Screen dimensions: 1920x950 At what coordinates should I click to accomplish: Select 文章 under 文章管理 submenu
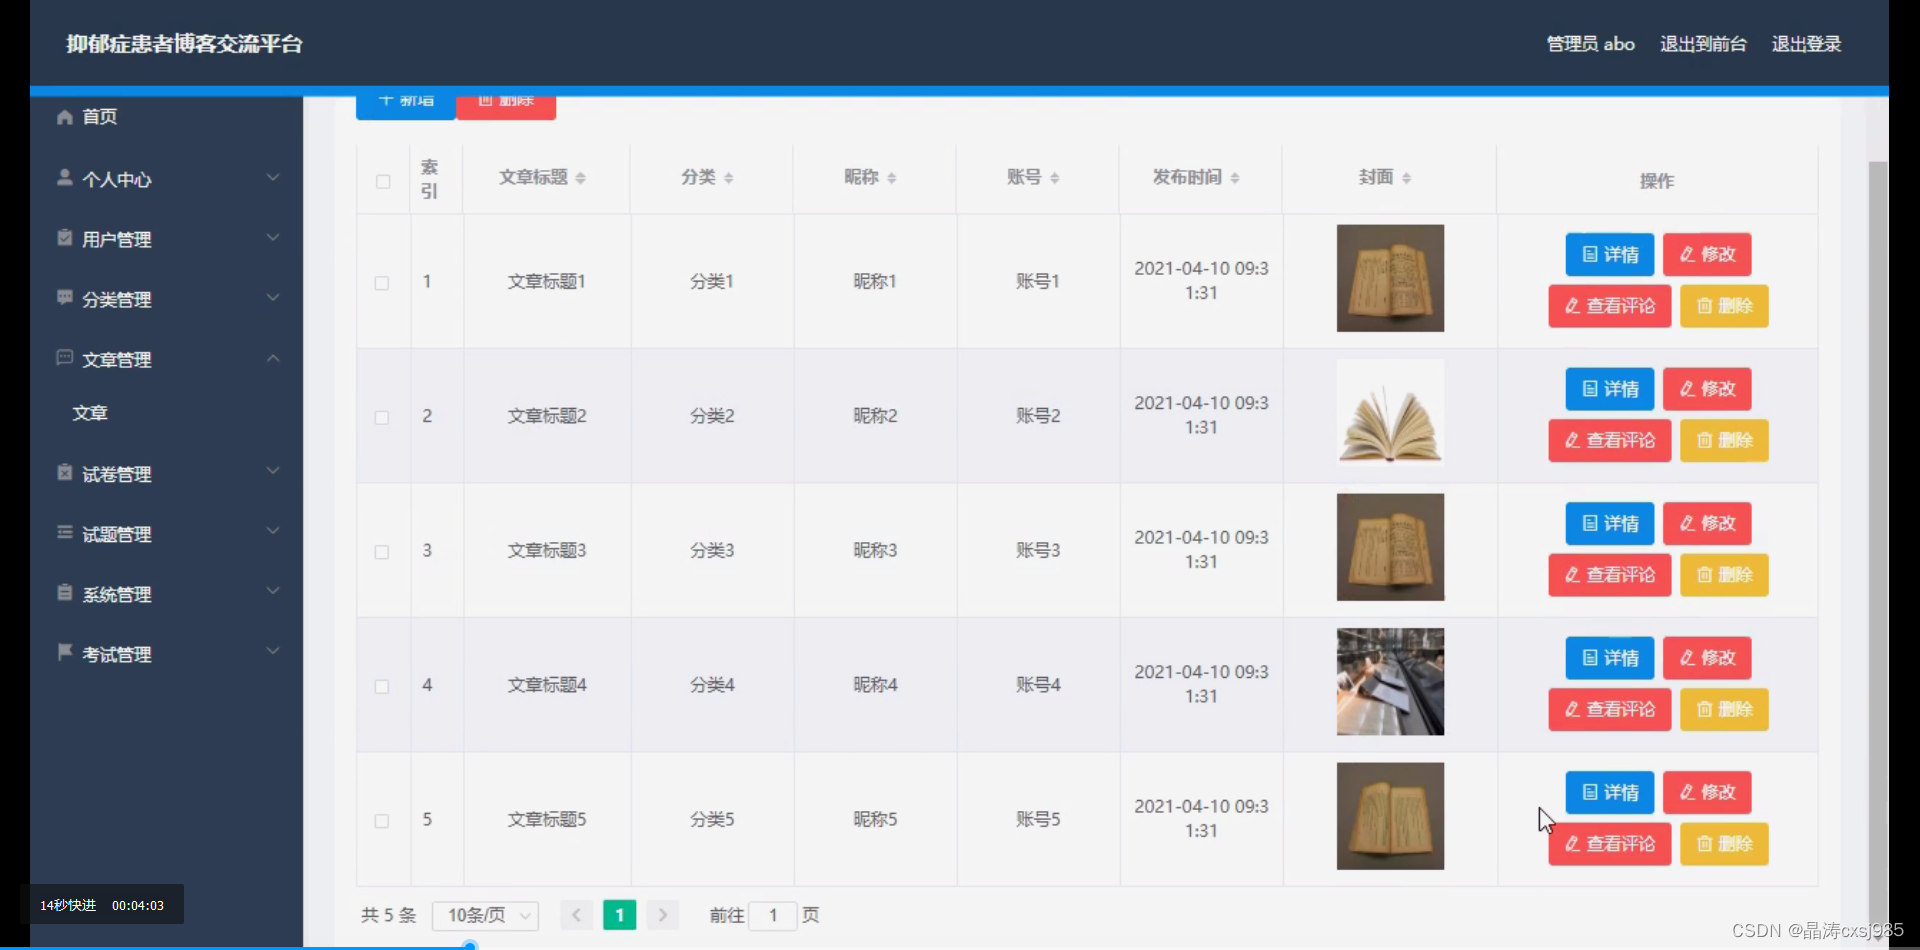(x=90, y=412)
